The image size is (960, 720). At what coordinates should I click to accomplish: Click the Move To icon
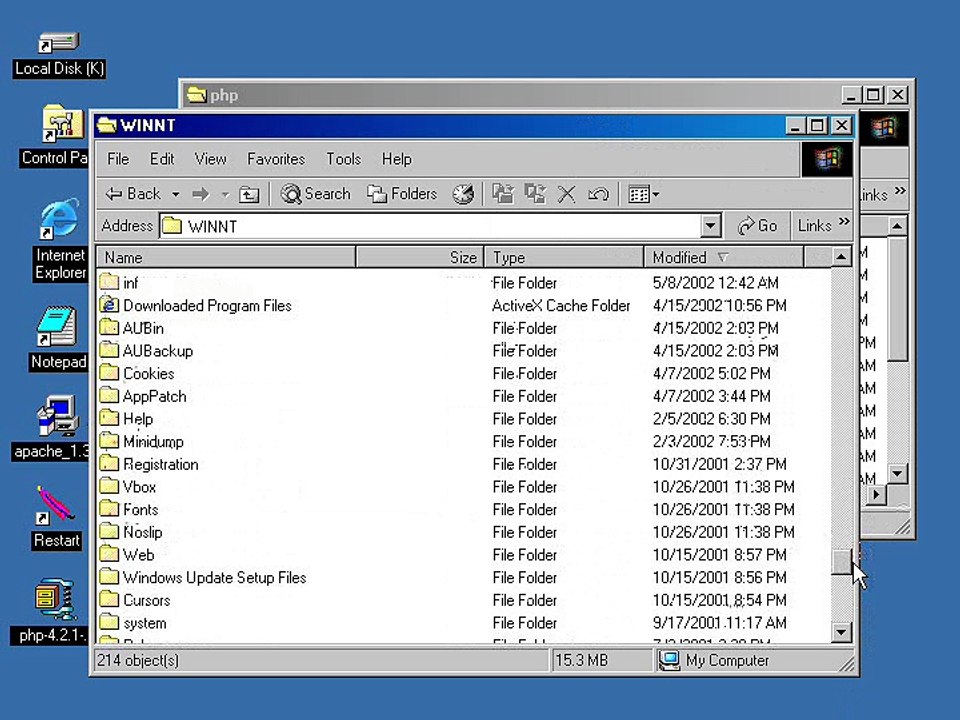coord(503,195)
